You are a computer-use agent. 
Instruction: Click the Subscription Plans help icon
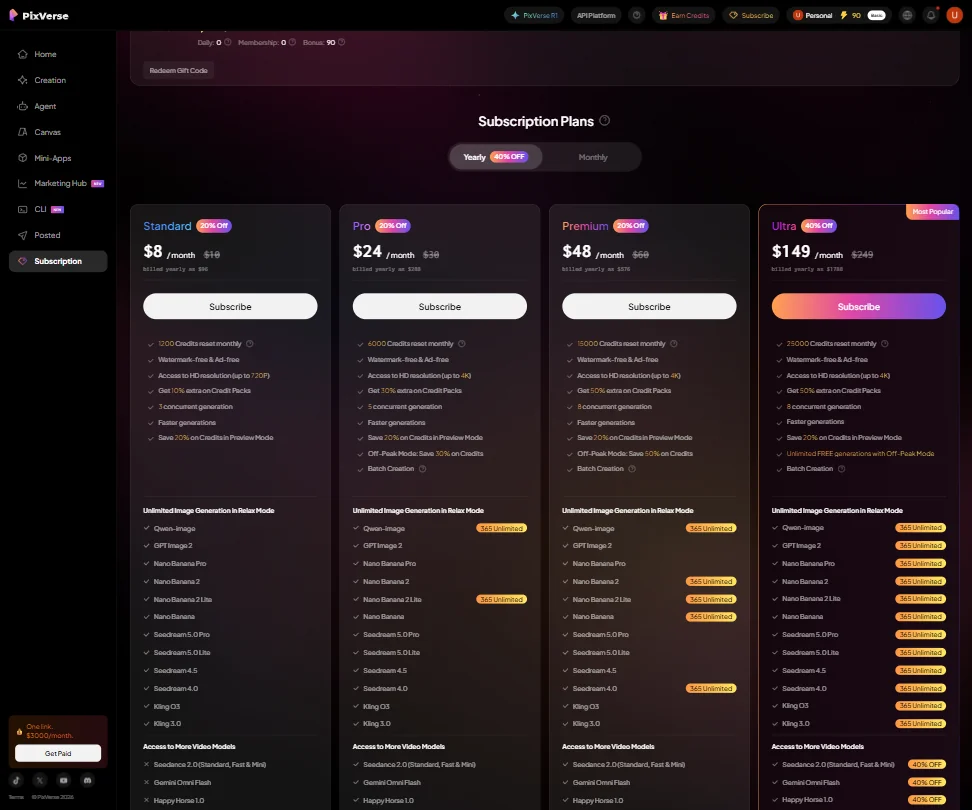[x=604, y=121]
